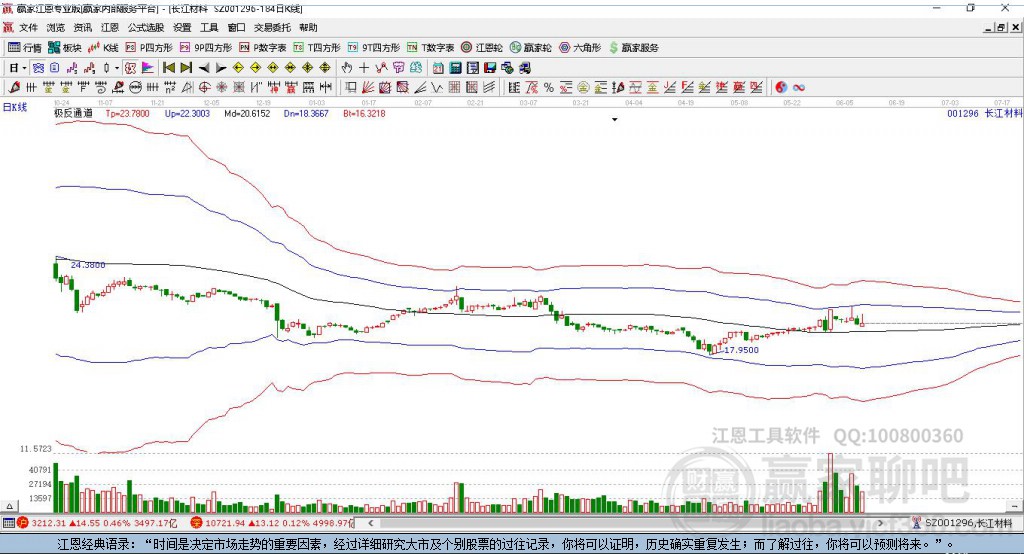Toggle the highlighted blue grid view button

pyautogui.click(x=38, y=68)
